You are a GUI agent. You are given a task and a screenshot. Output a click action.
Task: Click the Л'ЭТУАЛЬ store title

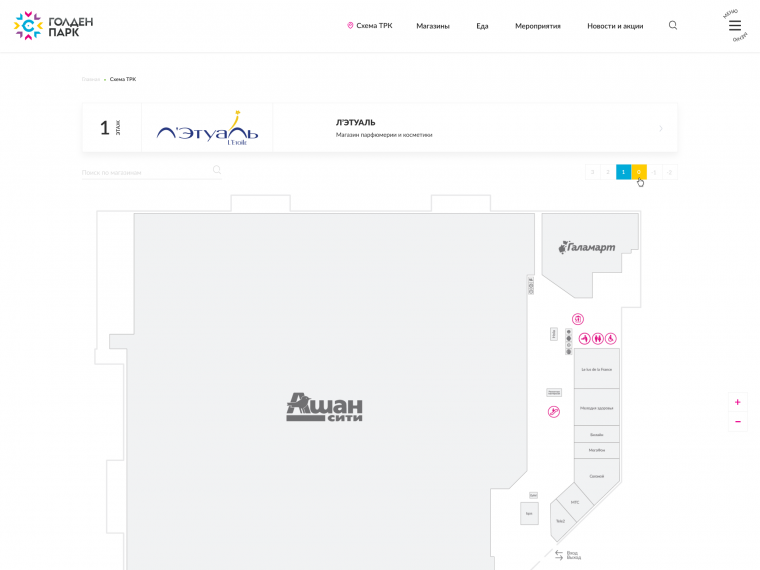(x=355, y=123)
